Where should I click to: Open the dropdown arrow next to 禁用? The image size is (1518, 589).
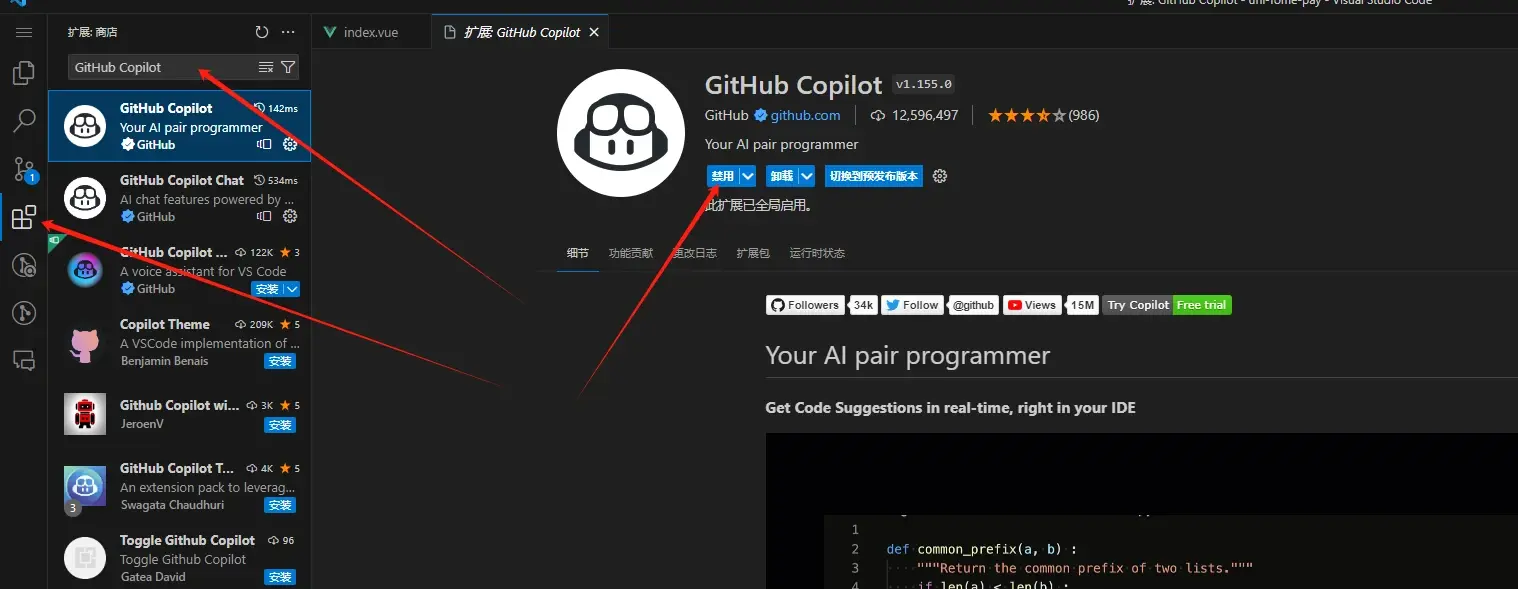747,176
